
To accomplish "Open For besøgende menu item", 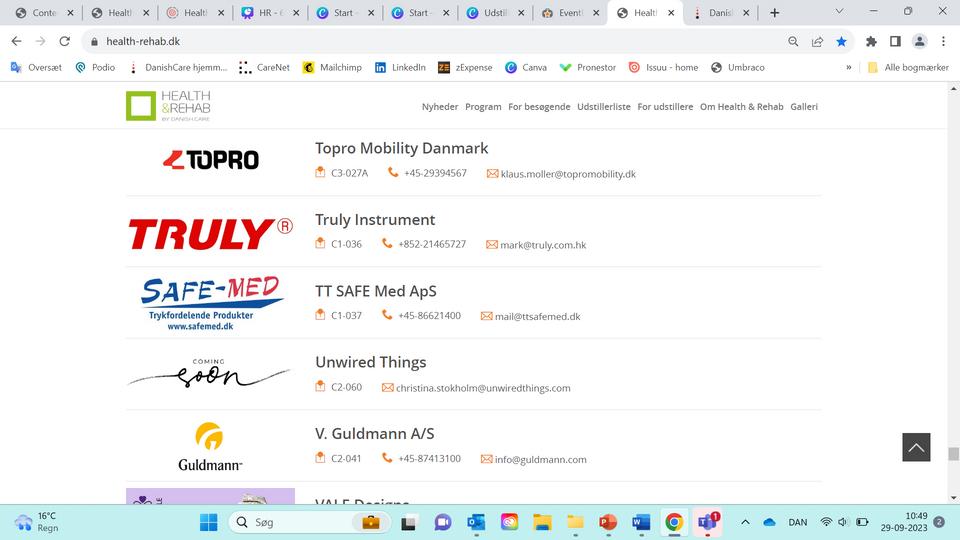I will (539, 107).
